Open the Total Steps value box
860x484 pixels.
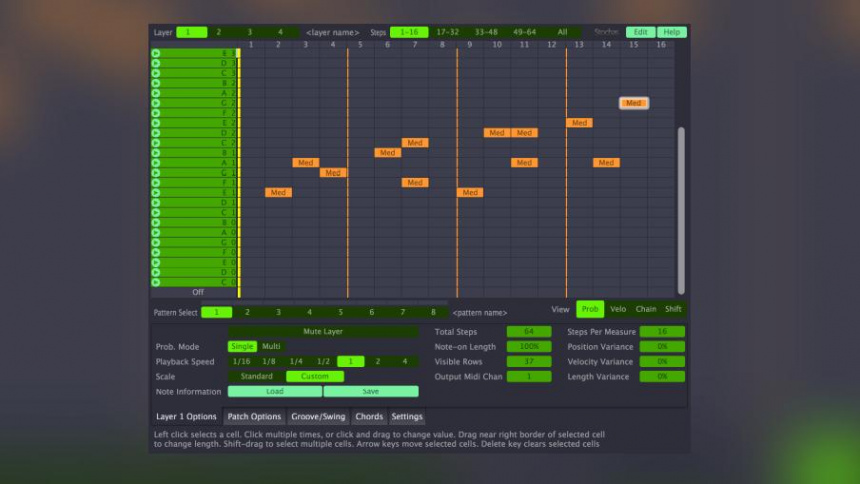point(528,331)
